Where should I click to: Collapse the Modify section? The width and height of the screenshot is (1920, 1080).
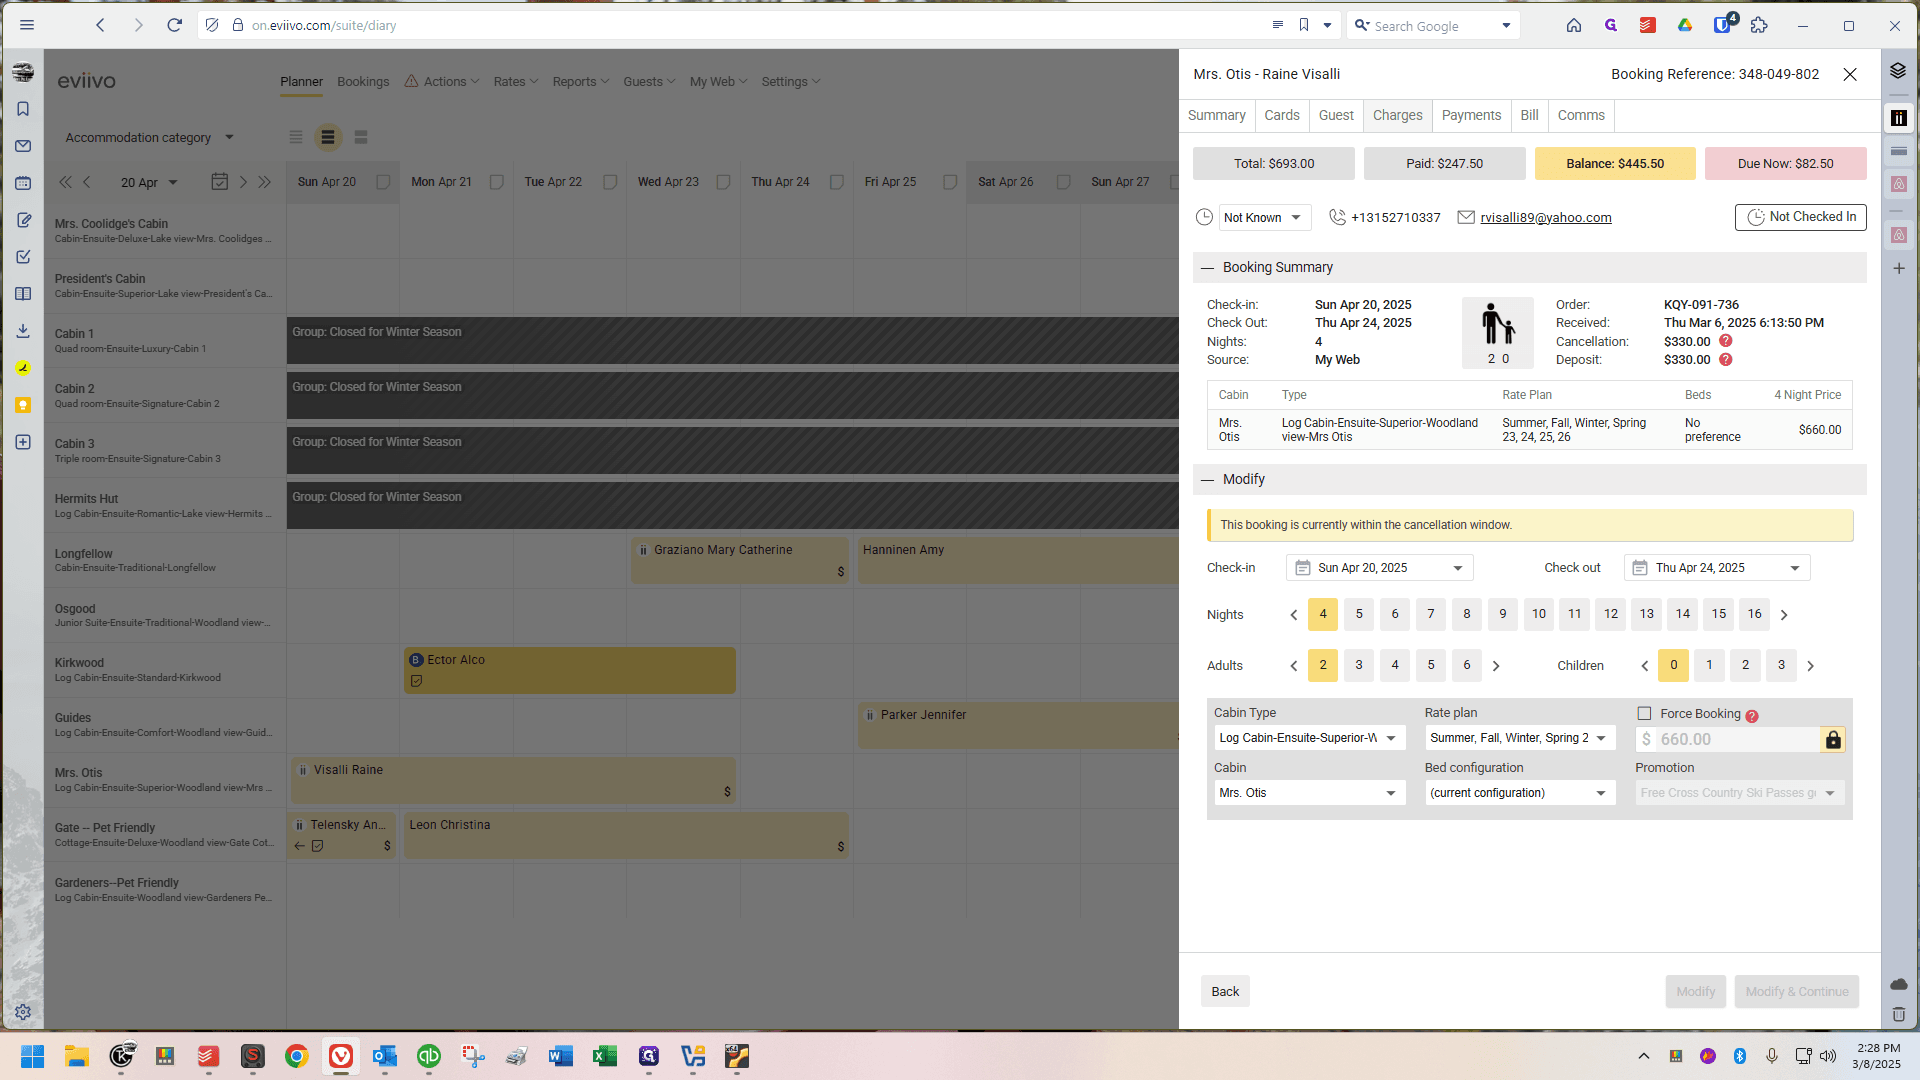(x=1207, y=480)
